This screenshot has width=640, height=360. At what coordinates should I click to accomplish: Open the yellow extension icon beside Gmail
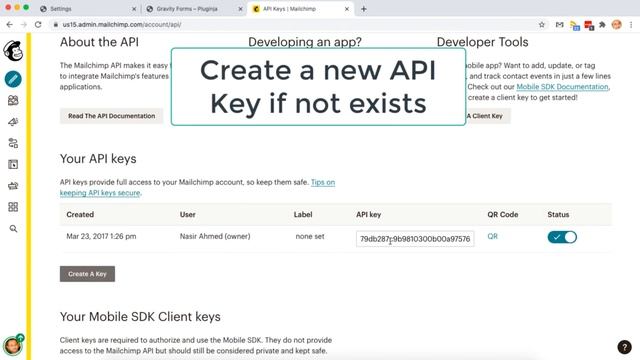(575, 25)
